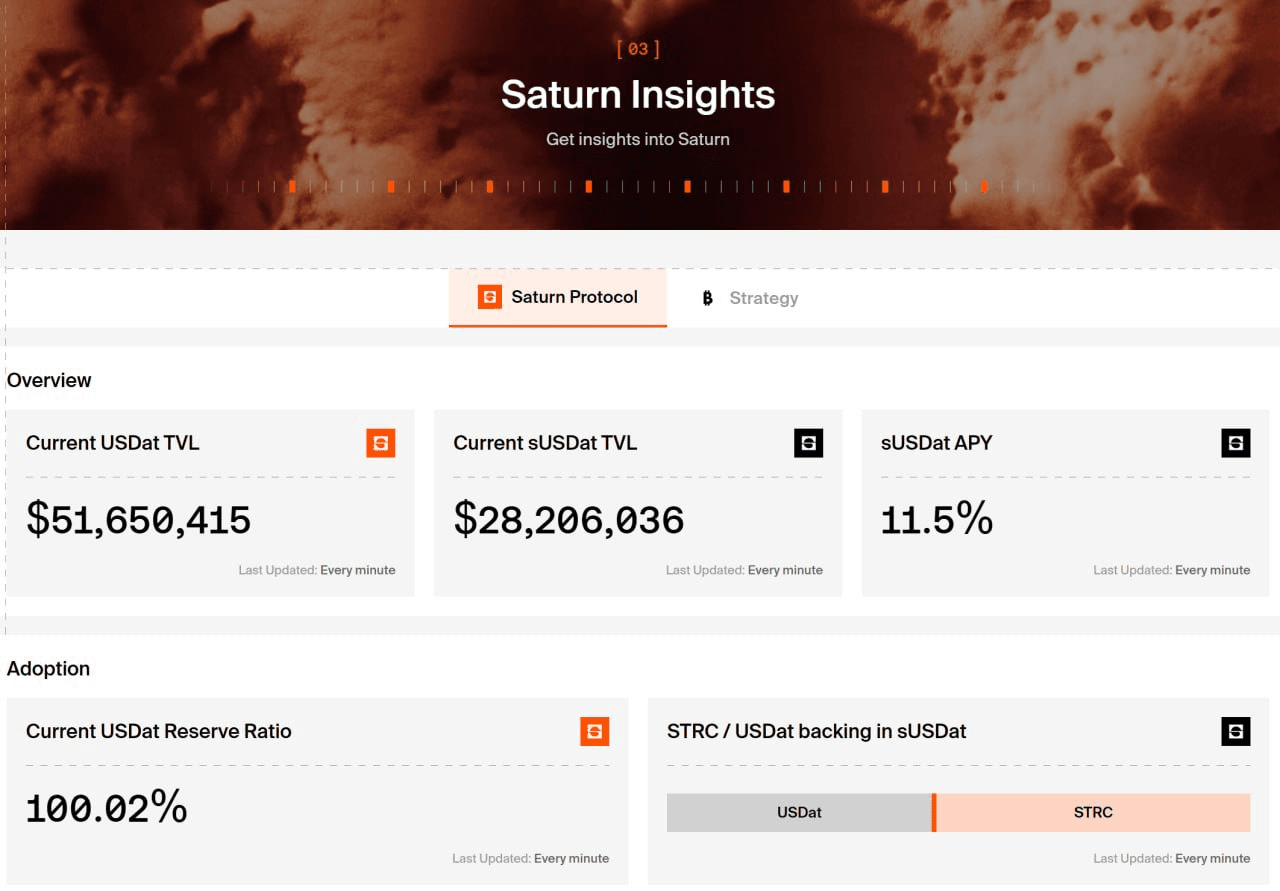1280x891 pixels.
Task: Click the USDat segment of backing bar
Action: click(x=799, y=813)
